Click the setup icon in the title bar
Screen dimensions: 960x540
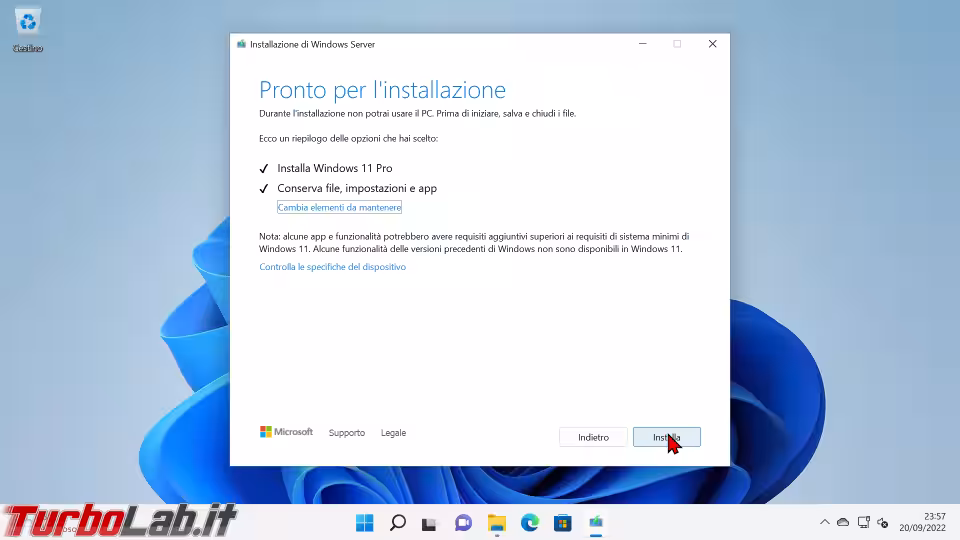241,44
